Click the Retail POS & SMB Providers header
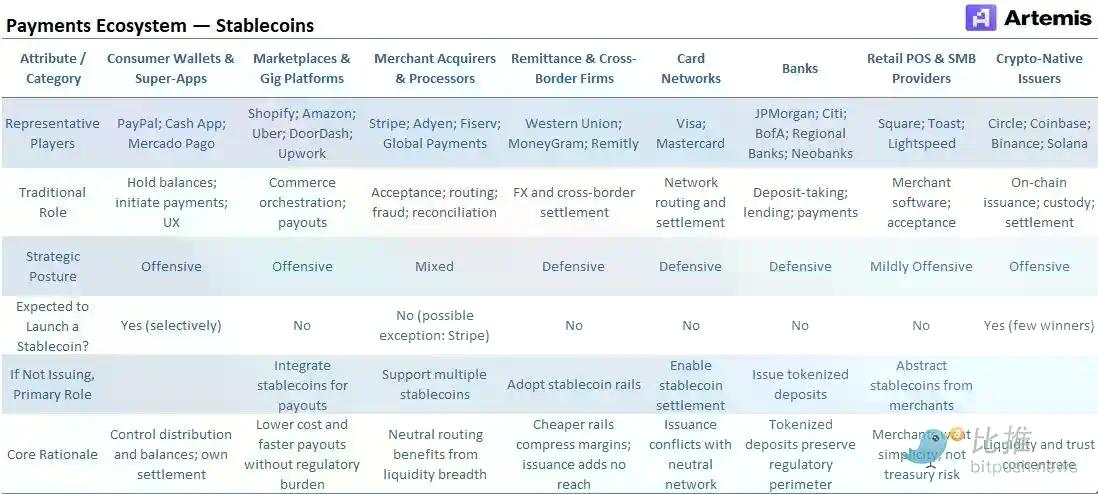The width and height of the screenshot is (1098, 494). (x=921, y=68)
